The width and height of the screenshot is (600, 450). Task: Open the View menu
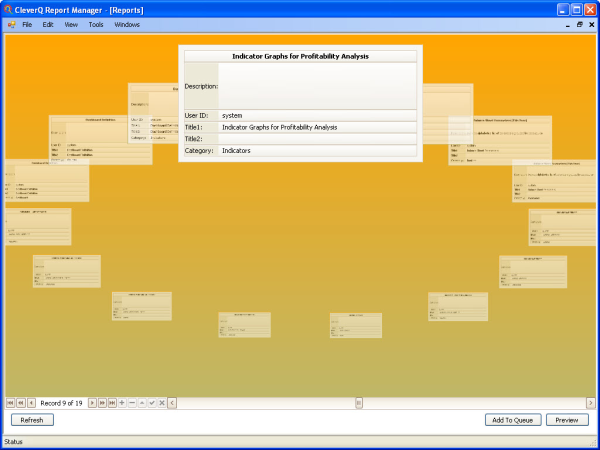pyautogui.click(x=71, y=23)
